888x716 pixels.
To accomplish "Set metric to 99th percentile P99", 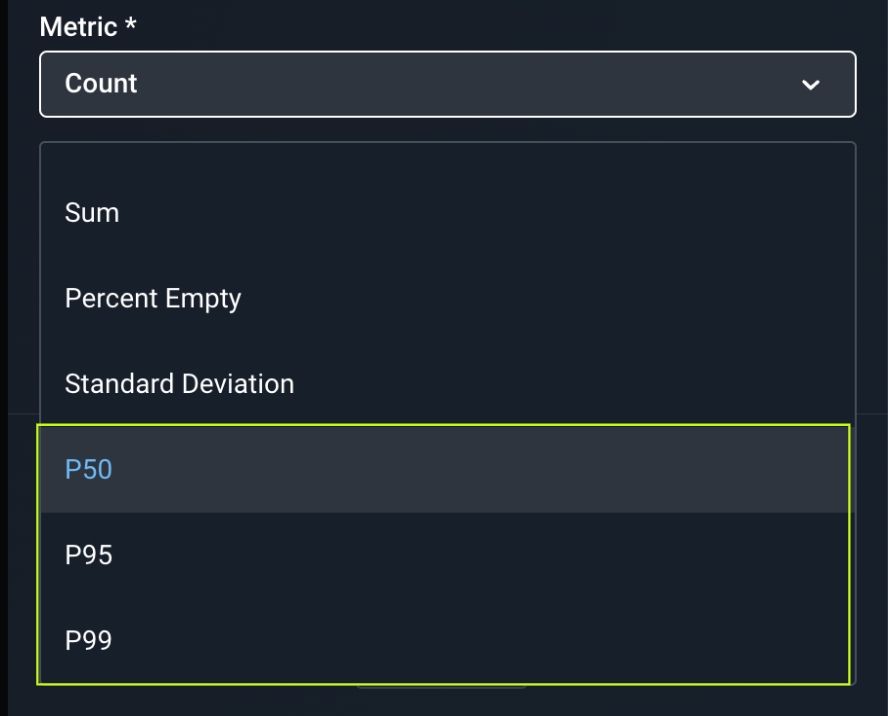I will tap(89, 641).
